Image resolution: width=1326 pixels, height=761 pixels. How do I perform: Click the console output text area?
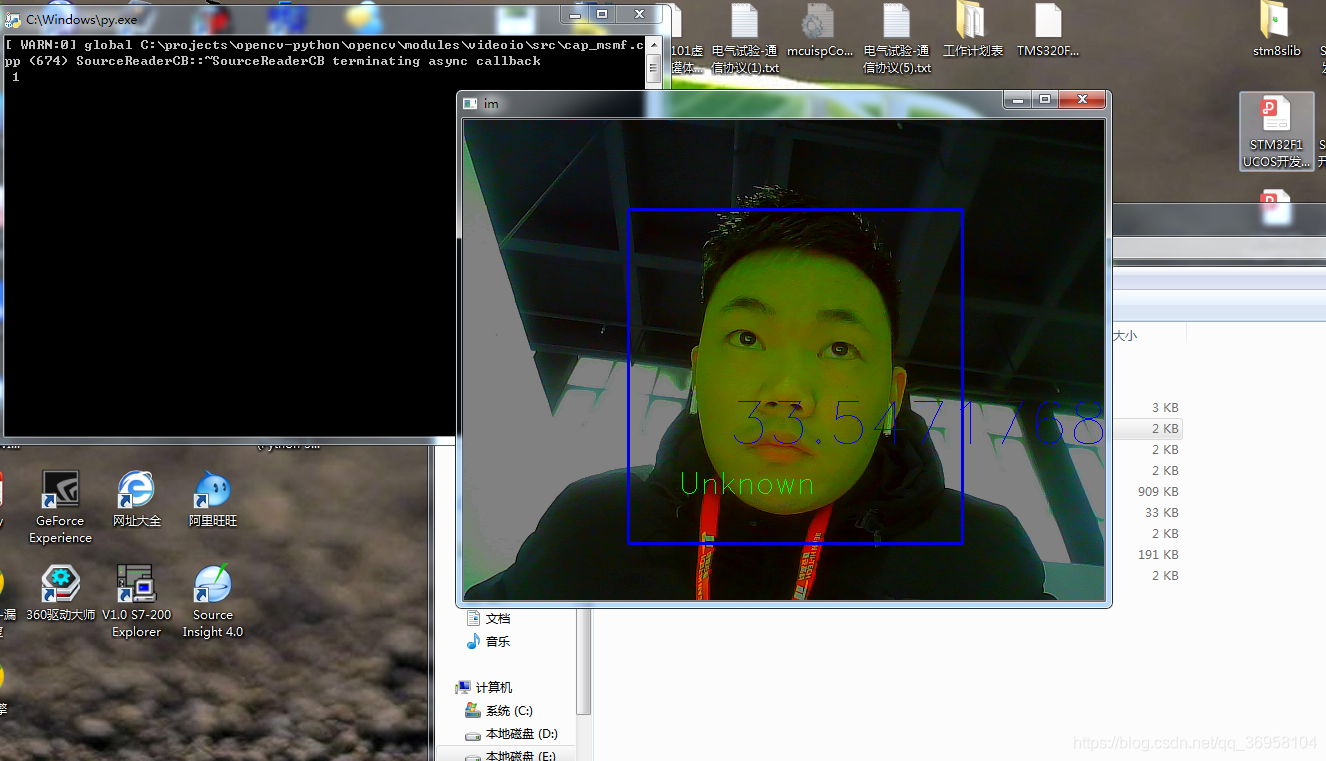point(323,236)
